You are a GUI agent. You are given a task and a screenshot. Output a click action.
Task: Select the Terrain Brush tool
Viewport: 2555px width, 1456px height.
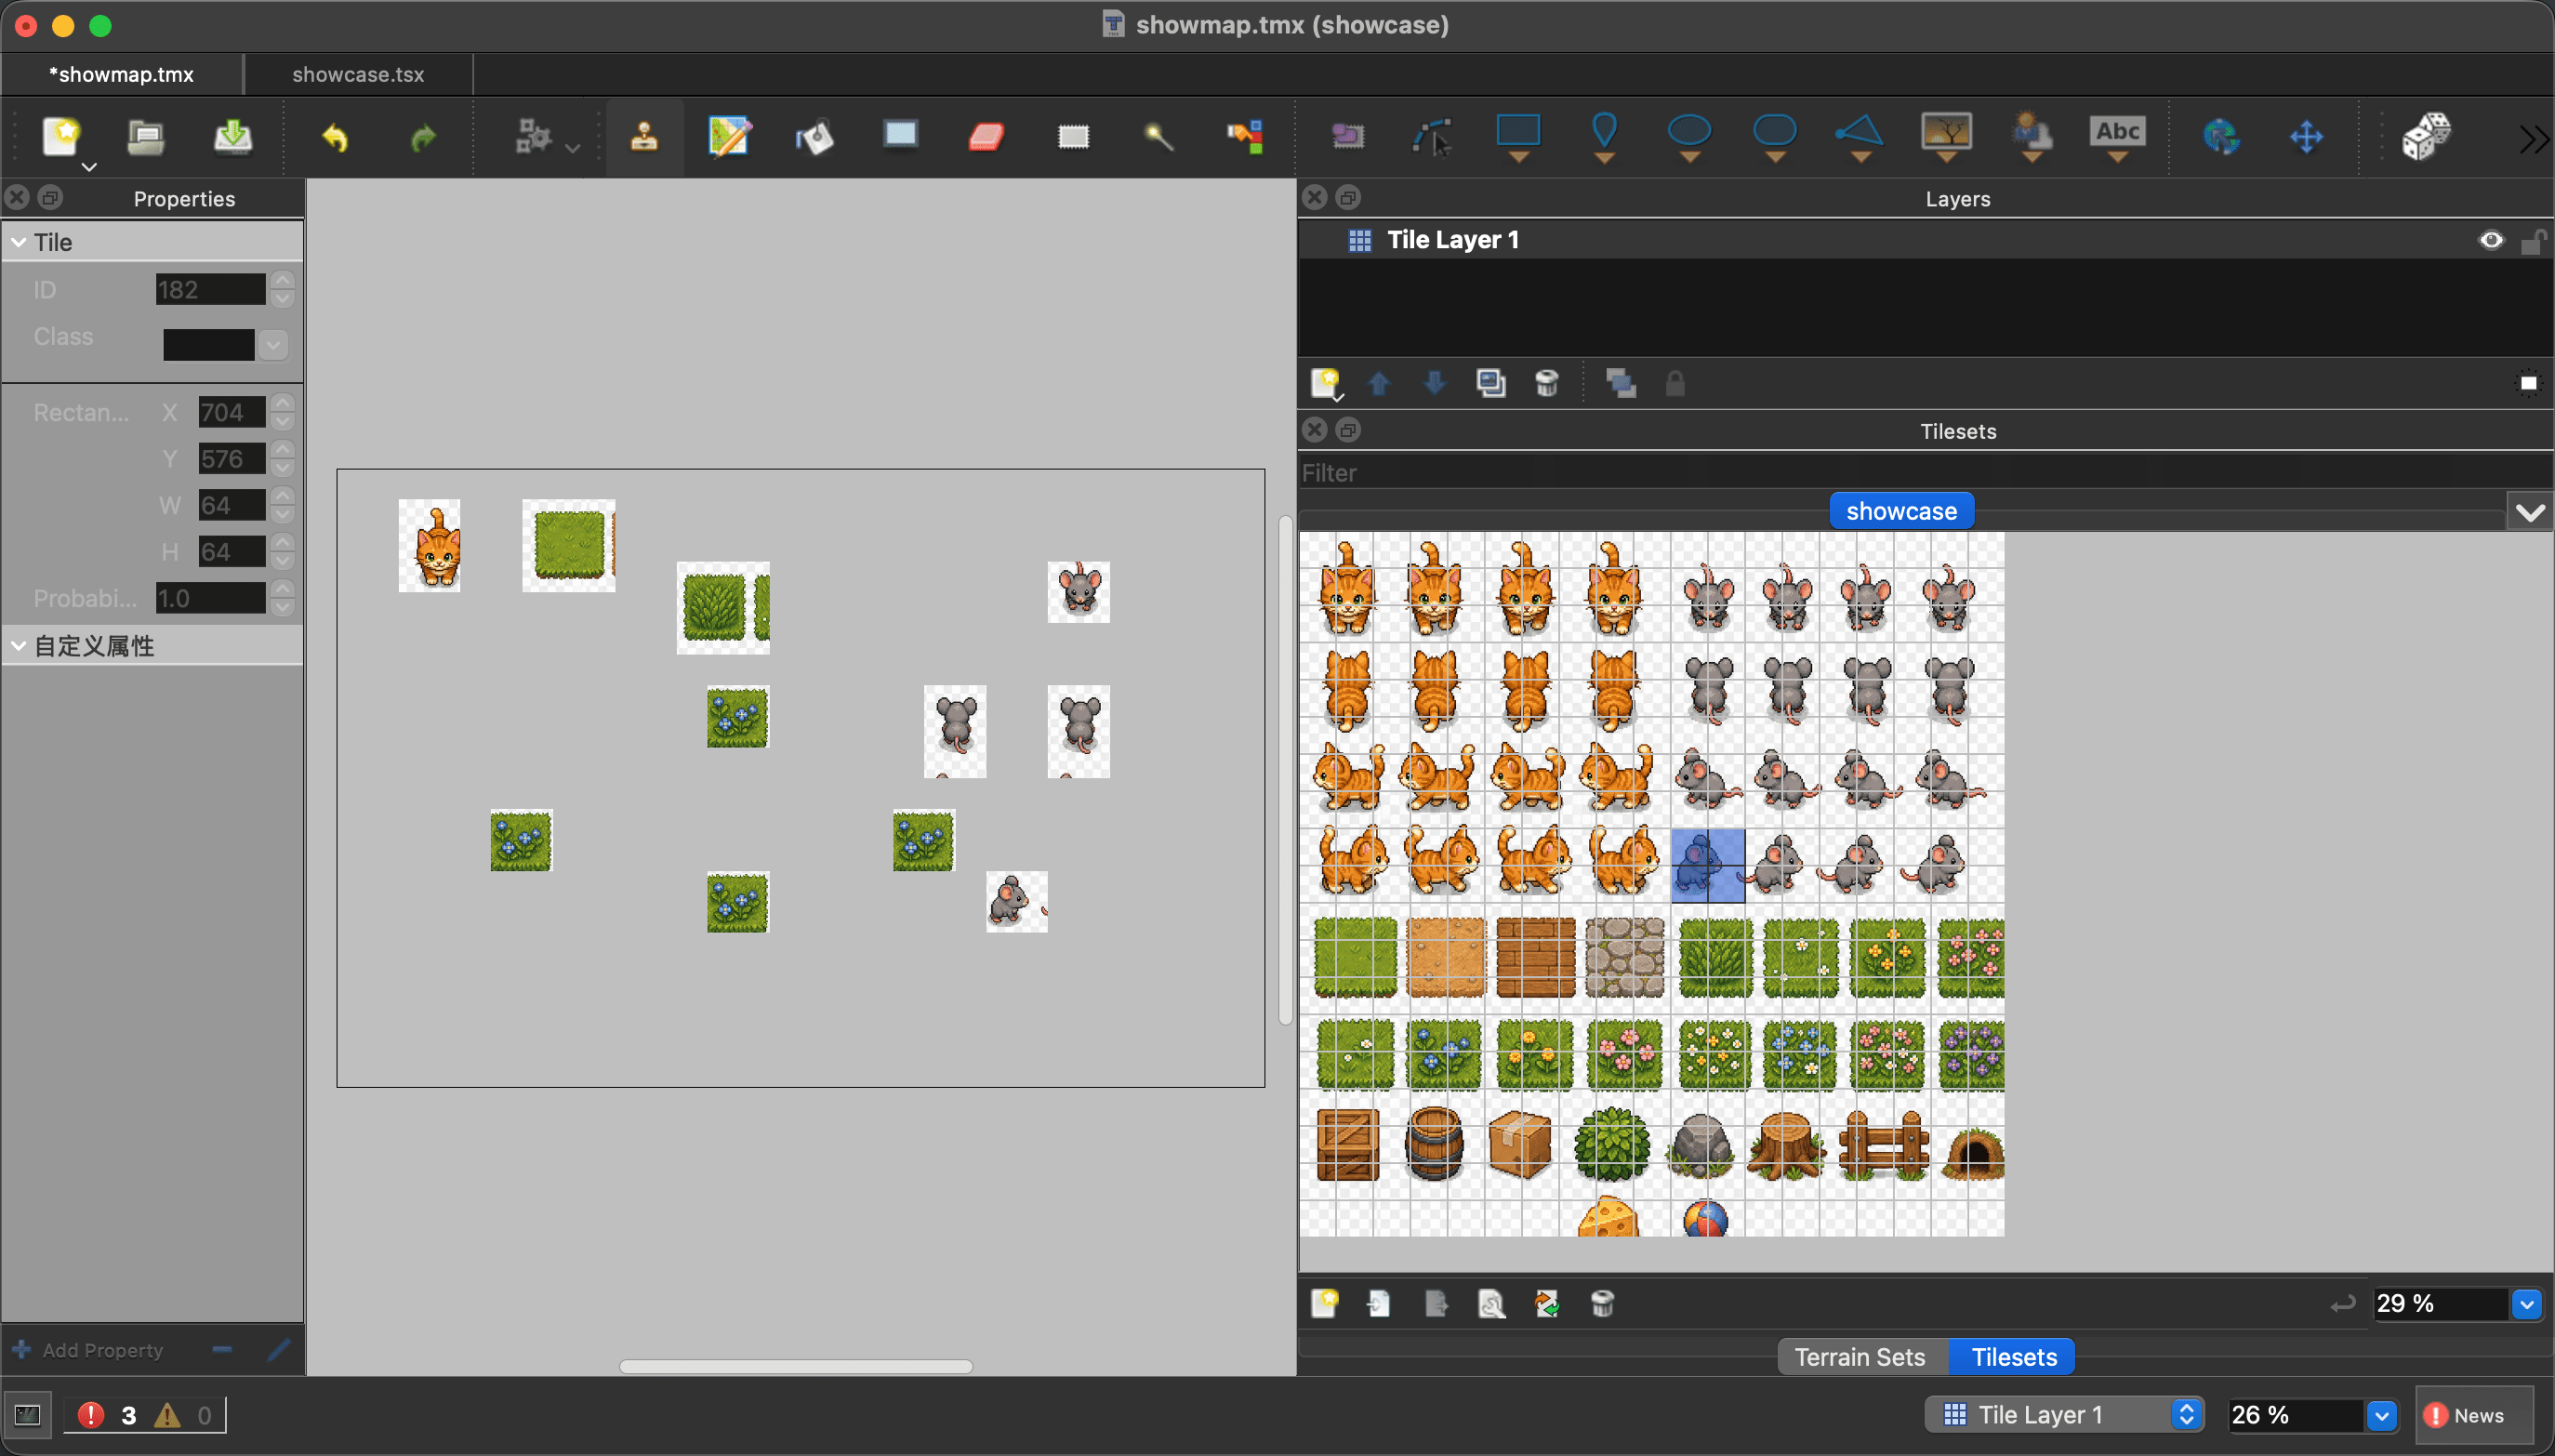tap(729, 136)
